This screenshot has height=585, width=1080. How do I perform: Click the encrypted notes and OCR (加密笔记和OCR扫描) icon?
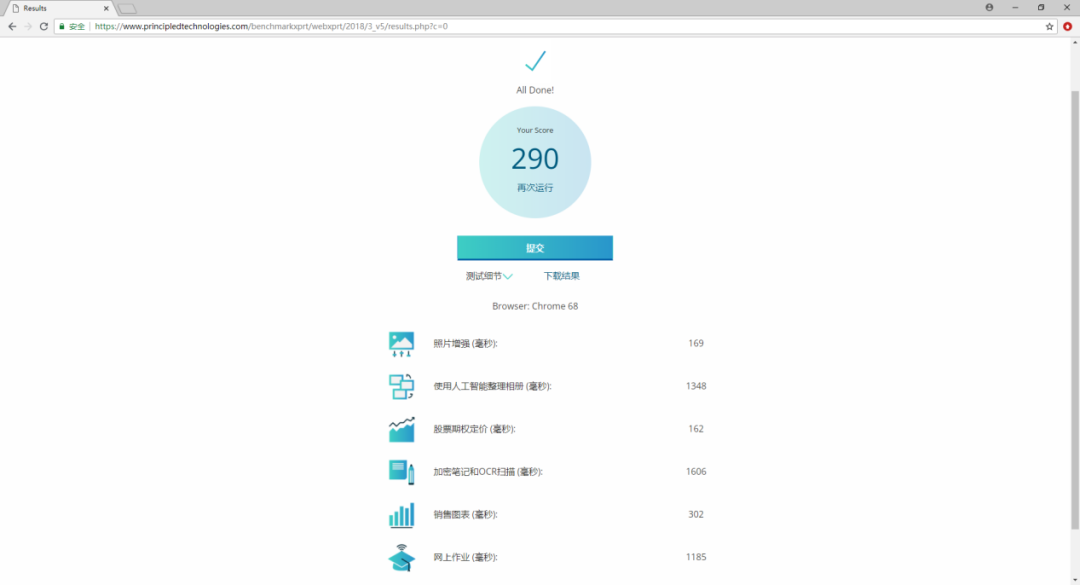click(402, 472)
